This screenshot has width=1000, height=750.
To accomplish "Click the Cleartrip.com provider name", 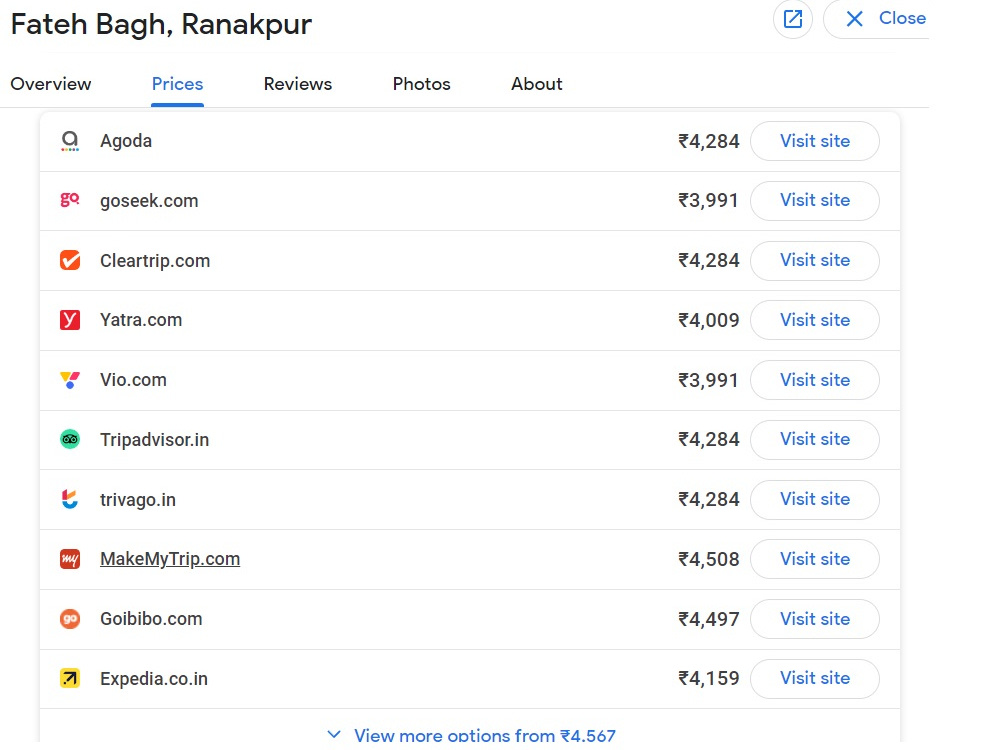I will 154,261.
